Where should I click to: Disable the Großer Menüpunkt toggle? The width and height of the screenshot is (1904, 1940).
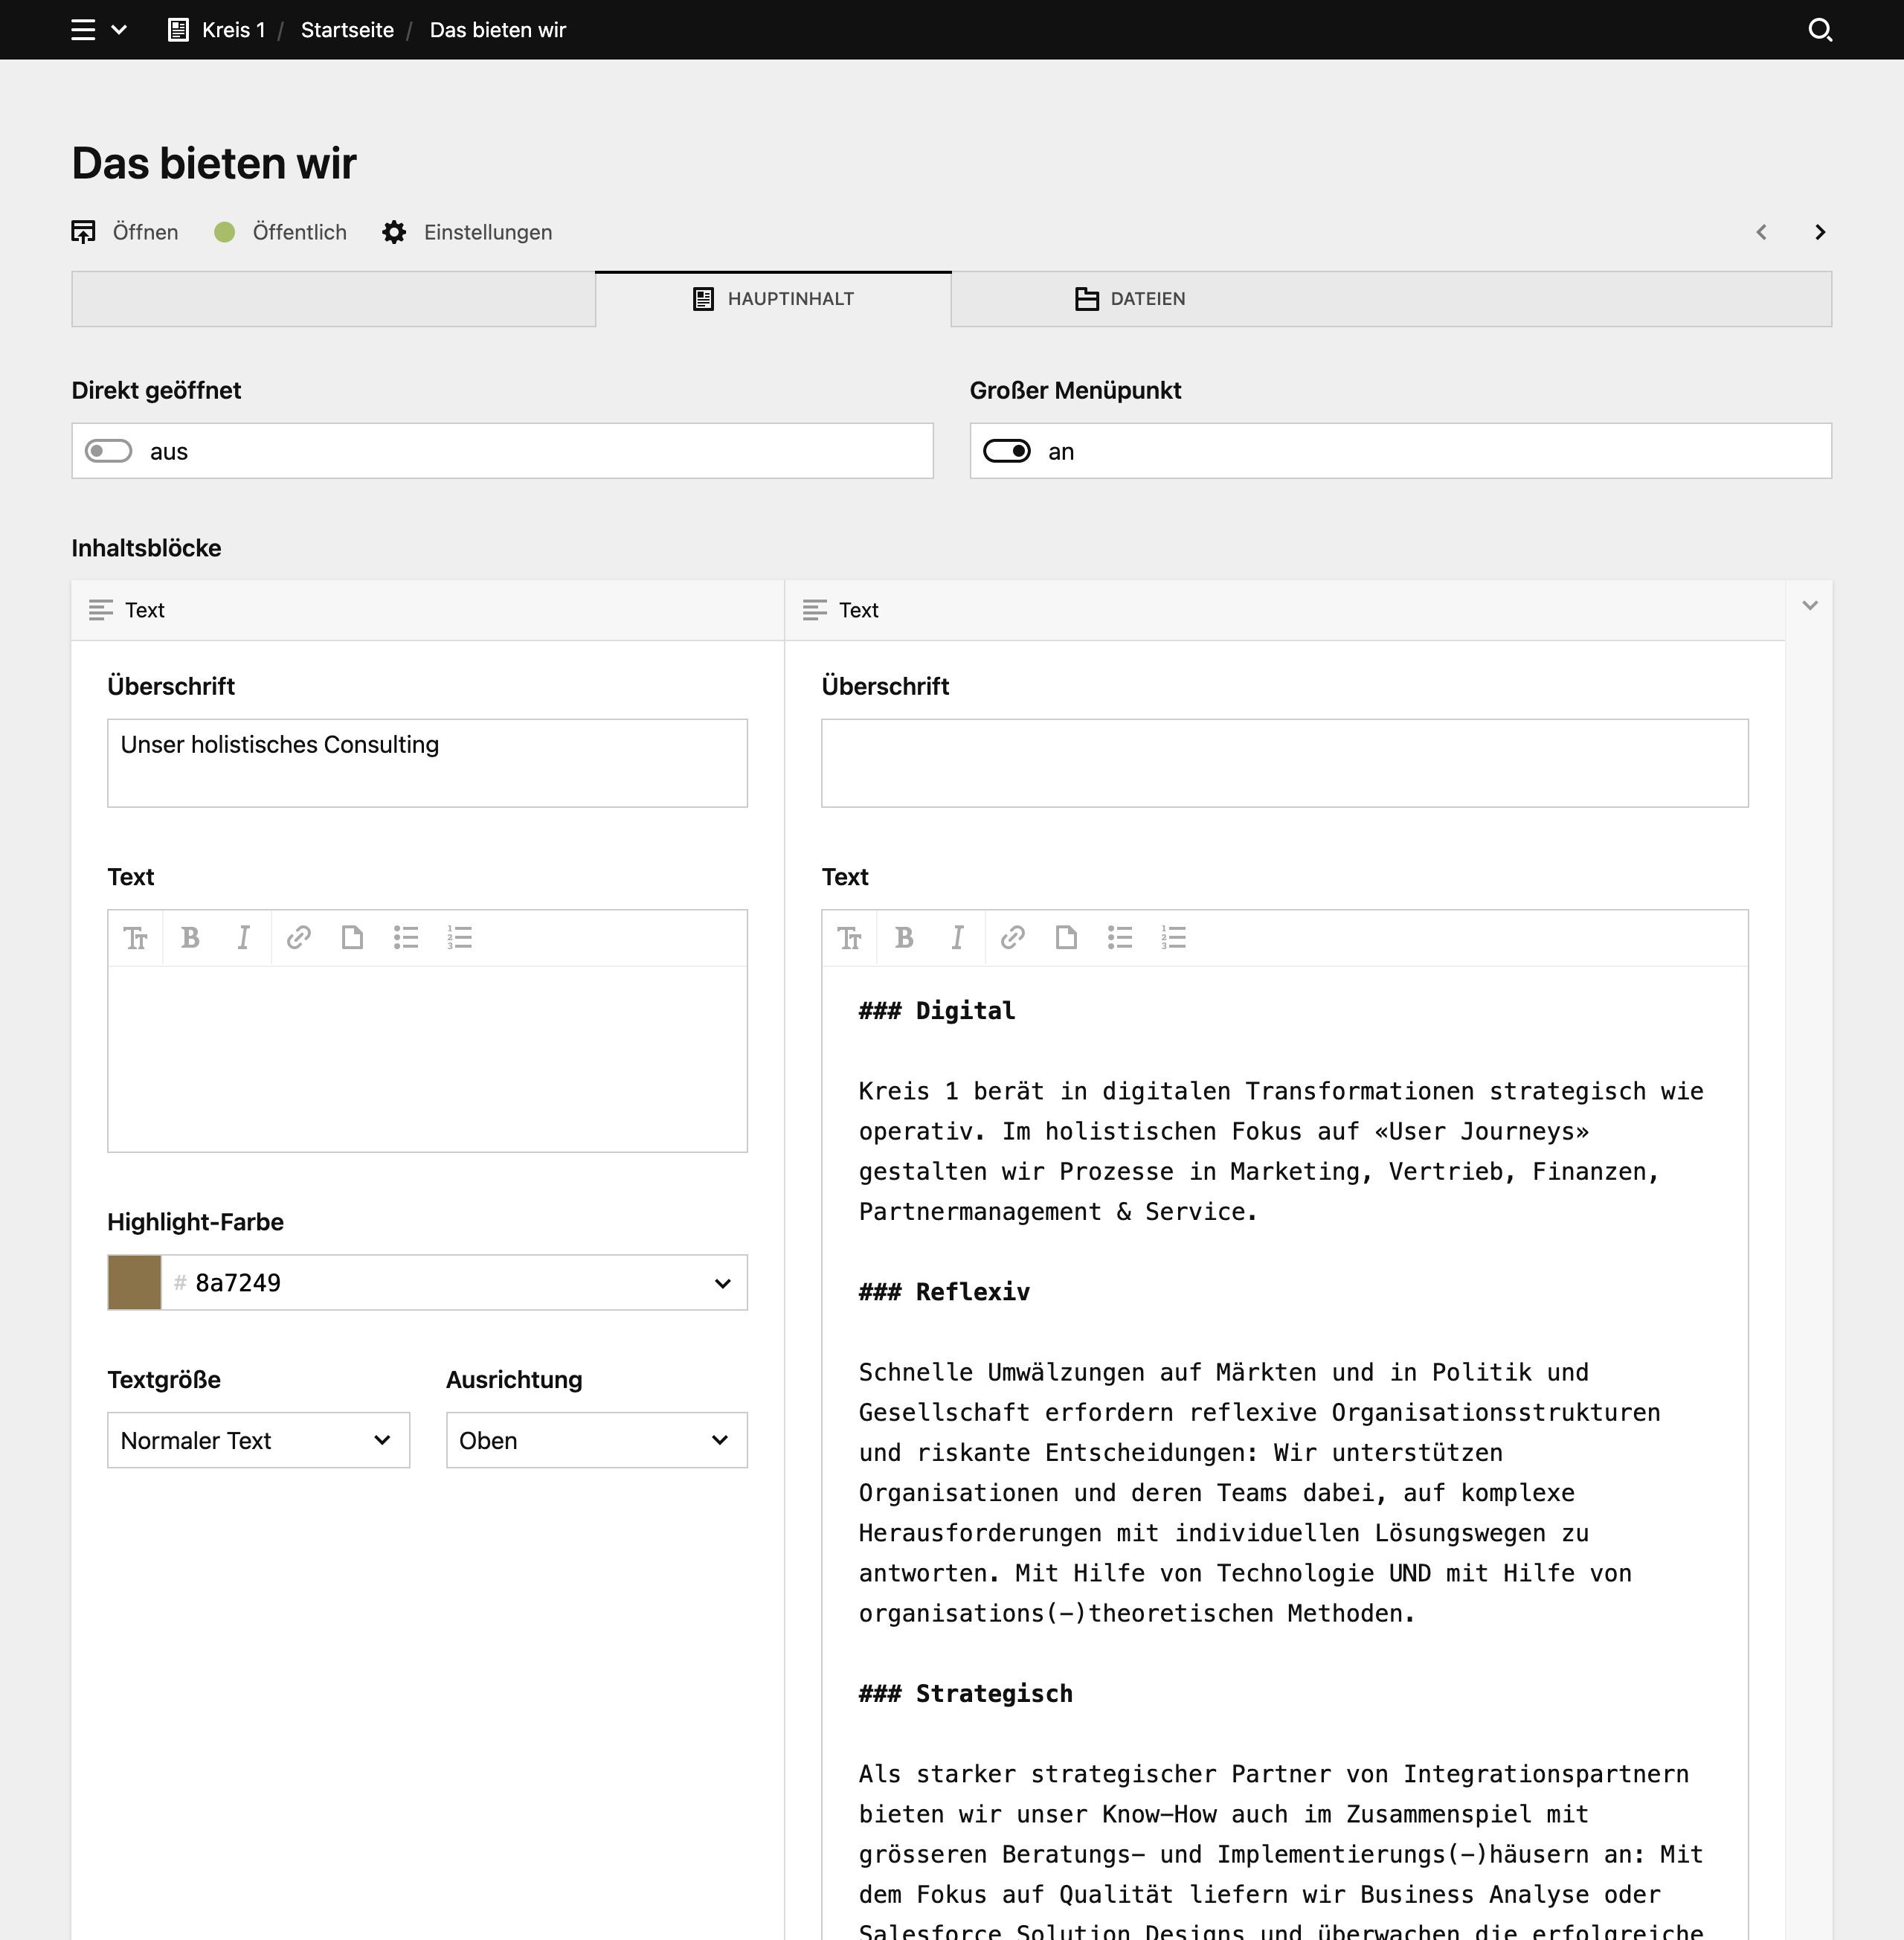tap(1008, 451)
